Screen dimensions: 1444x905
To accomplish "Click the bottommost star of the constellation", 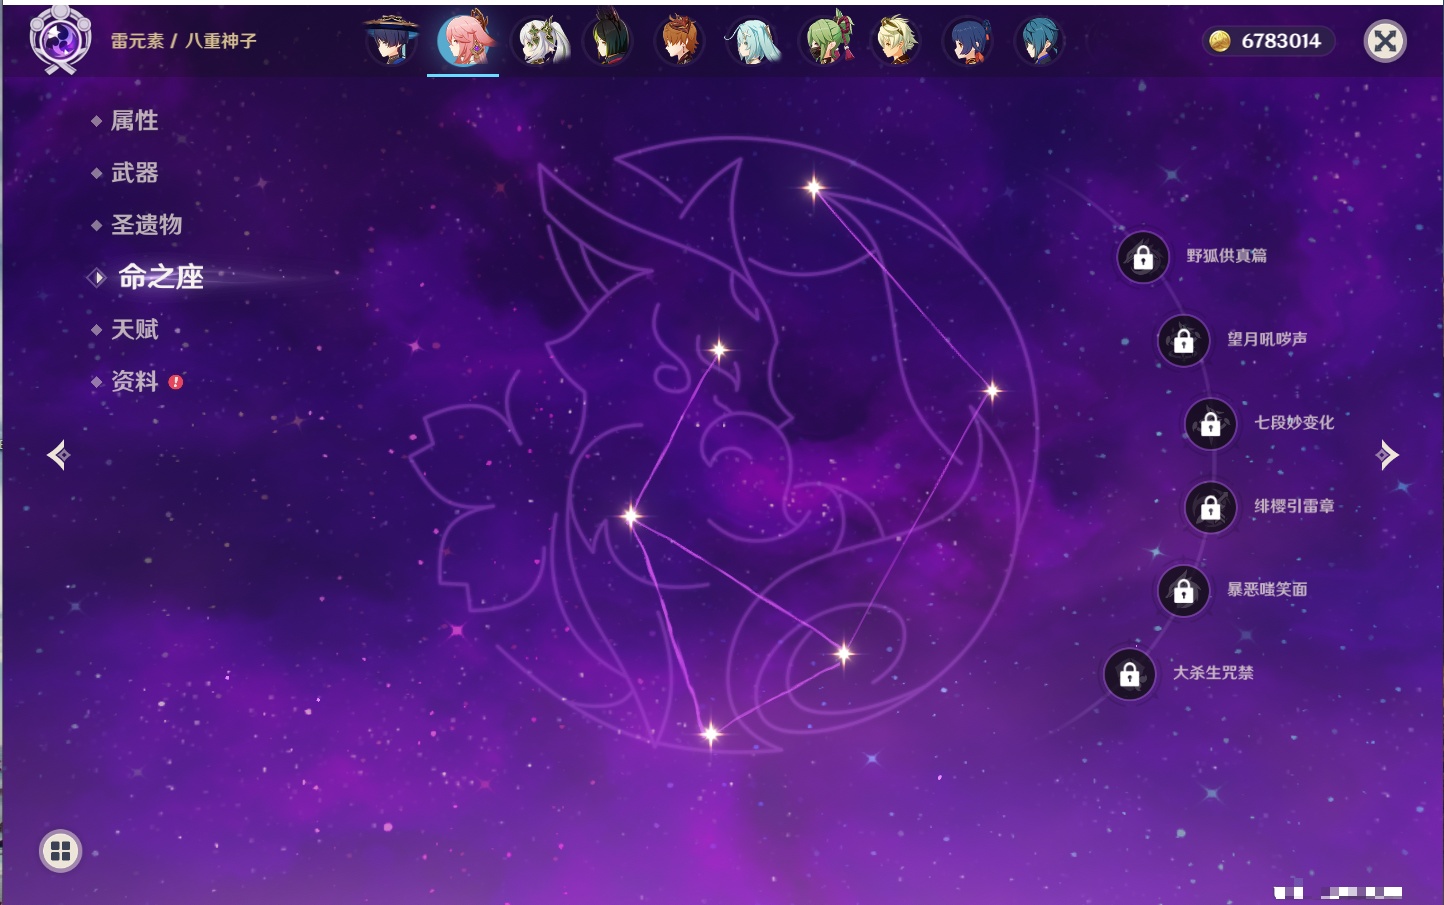I will (x=711, y=735).
